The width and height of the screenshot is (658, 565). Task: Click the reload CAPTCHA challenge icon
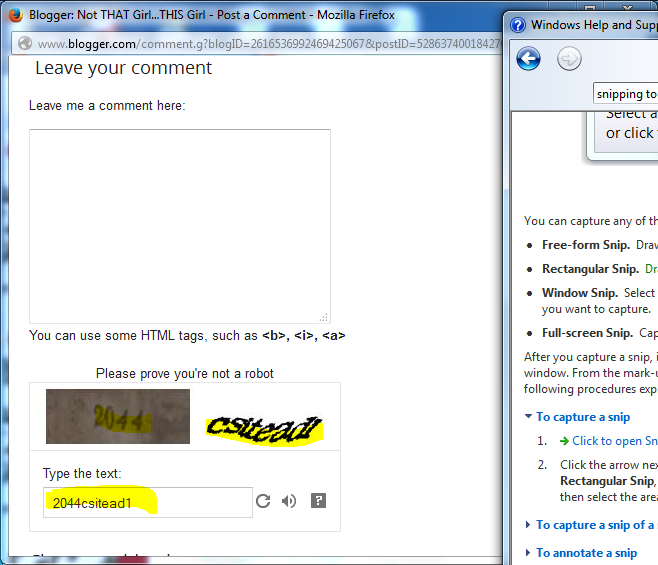pos(263,501)
